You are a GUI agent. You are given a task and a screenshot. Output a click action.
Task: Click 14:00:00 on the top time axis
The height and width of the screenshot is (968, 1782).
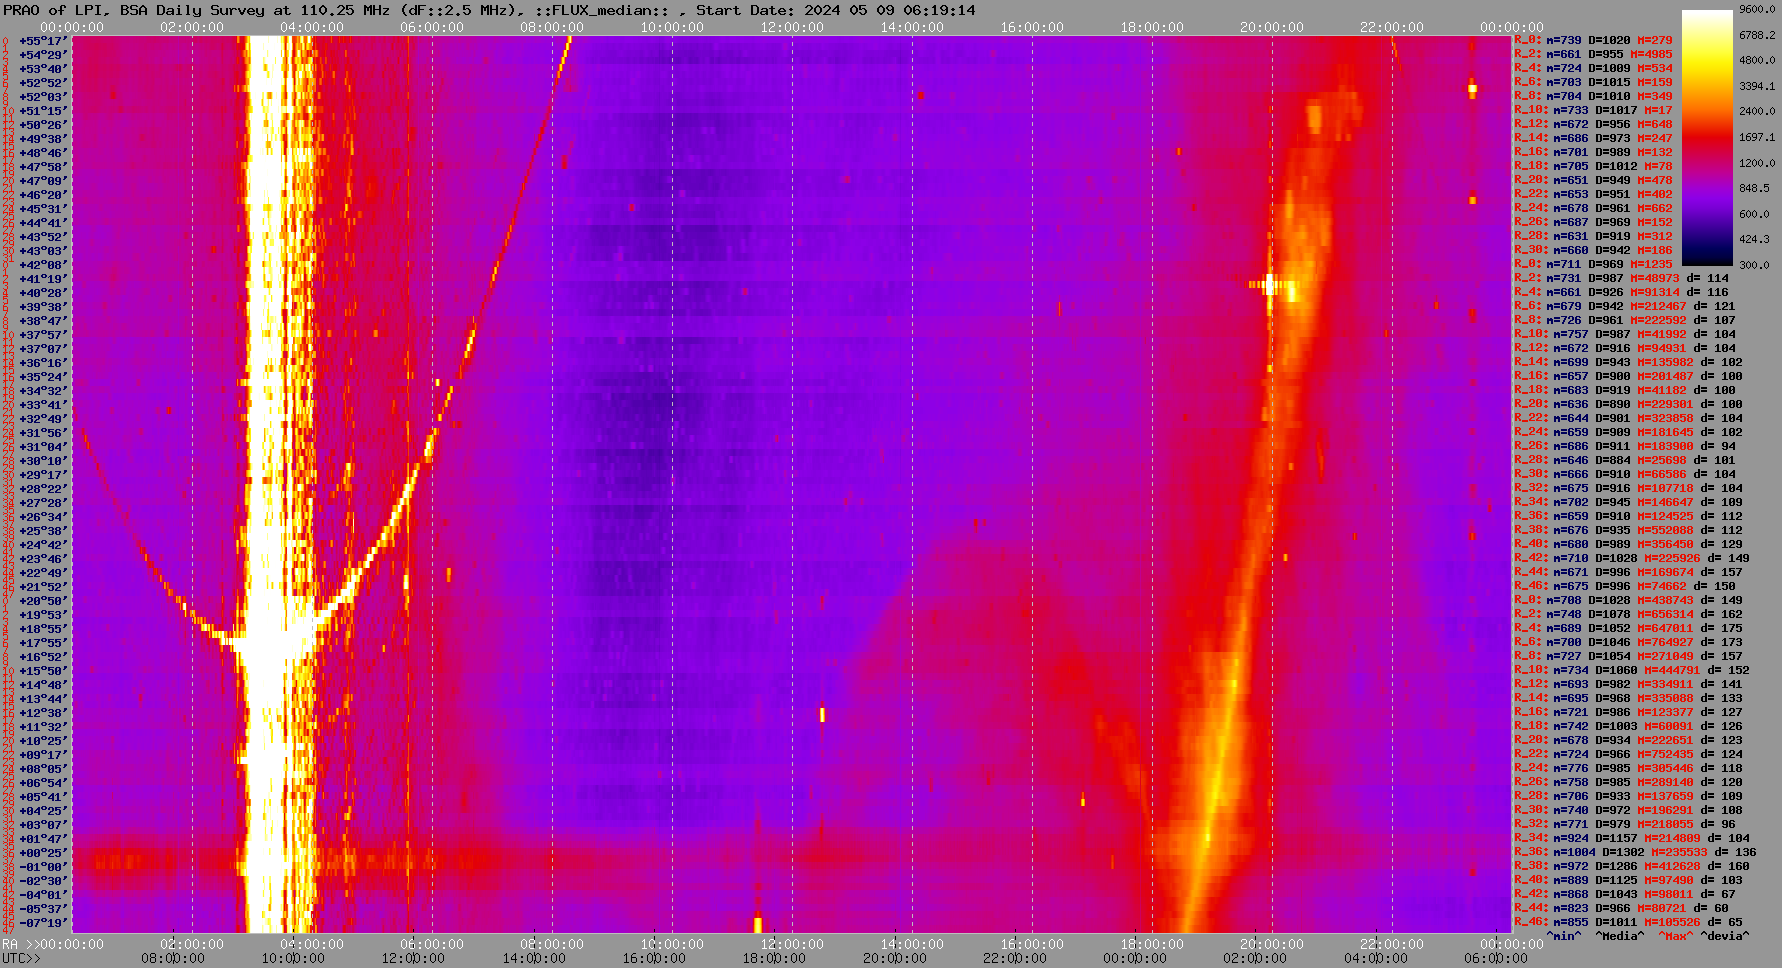pos(912,27)
